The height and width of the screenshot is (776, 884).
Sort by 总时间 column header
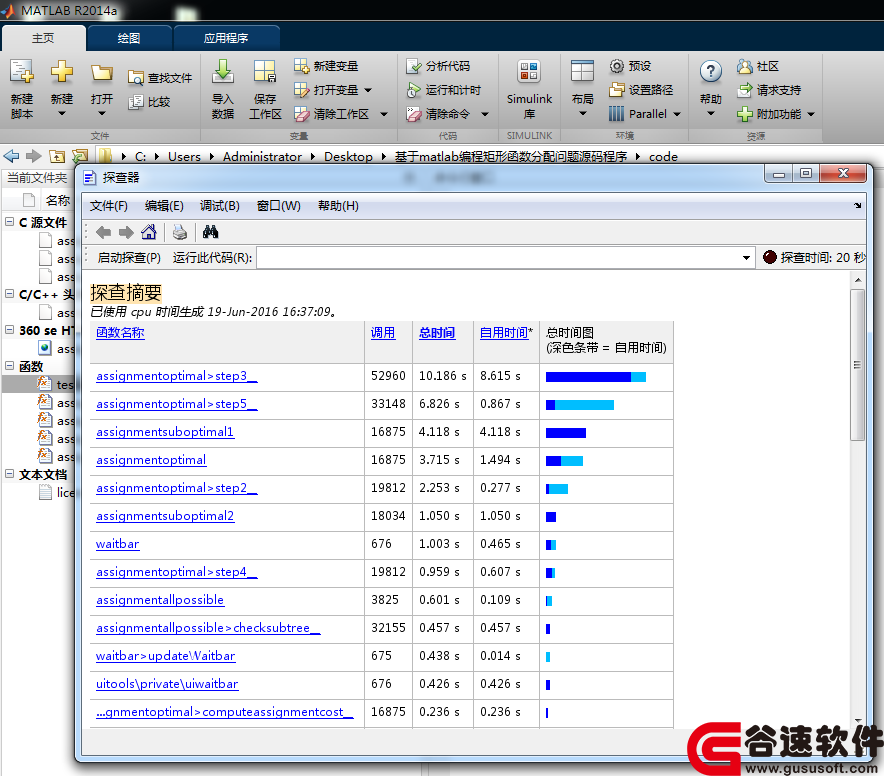pos(437,333)
